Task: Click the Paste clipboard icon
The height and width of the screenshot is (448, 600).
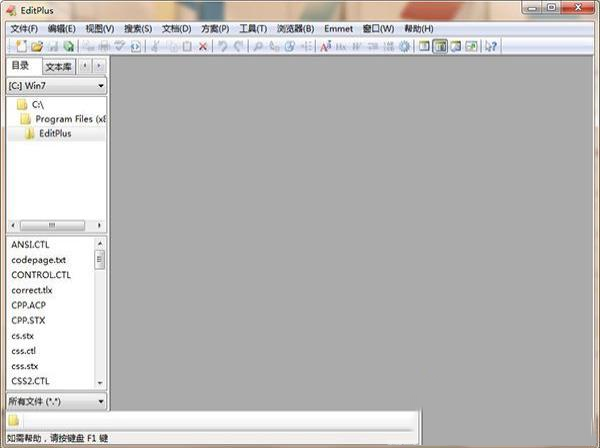Action: 187,46
